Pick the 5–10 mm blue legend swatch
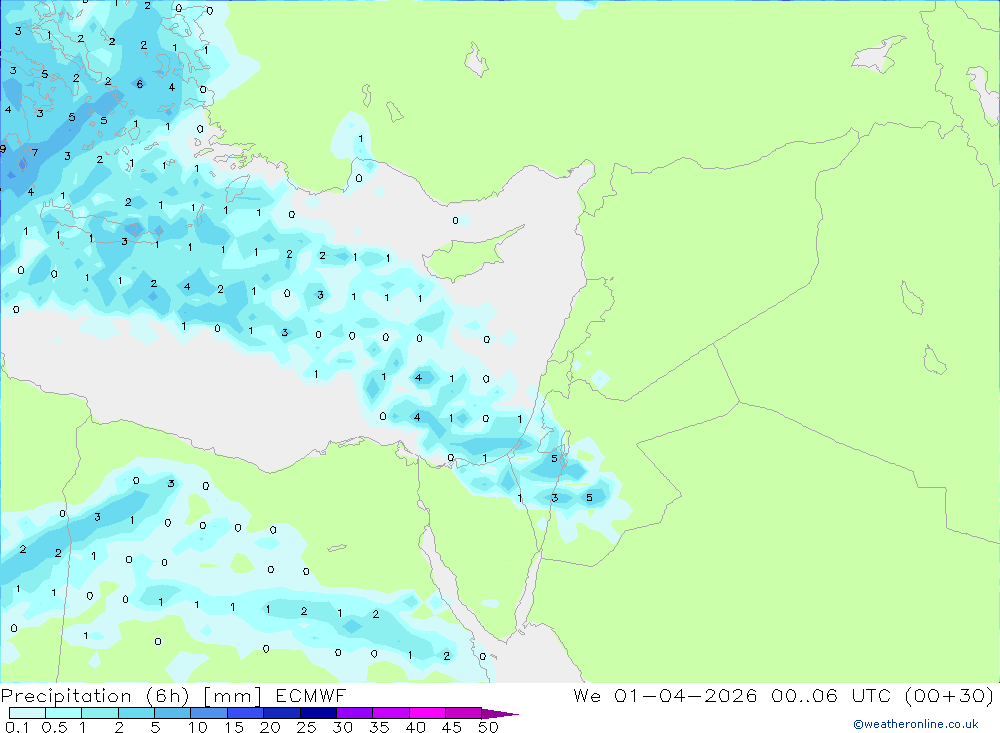This screenshot has width=1000, height=733. (x=172, y=713)
